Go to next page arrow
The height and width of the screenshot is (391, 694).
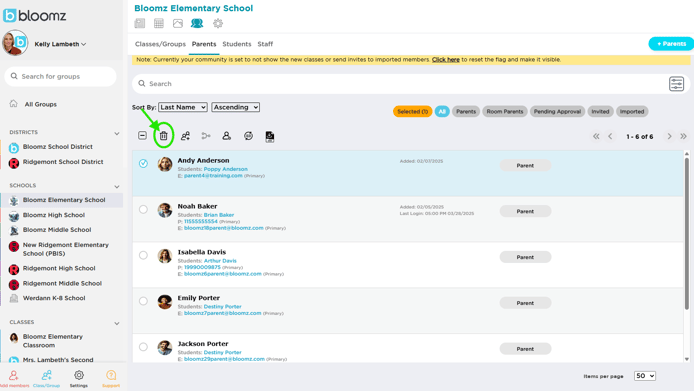click(669, 136)
